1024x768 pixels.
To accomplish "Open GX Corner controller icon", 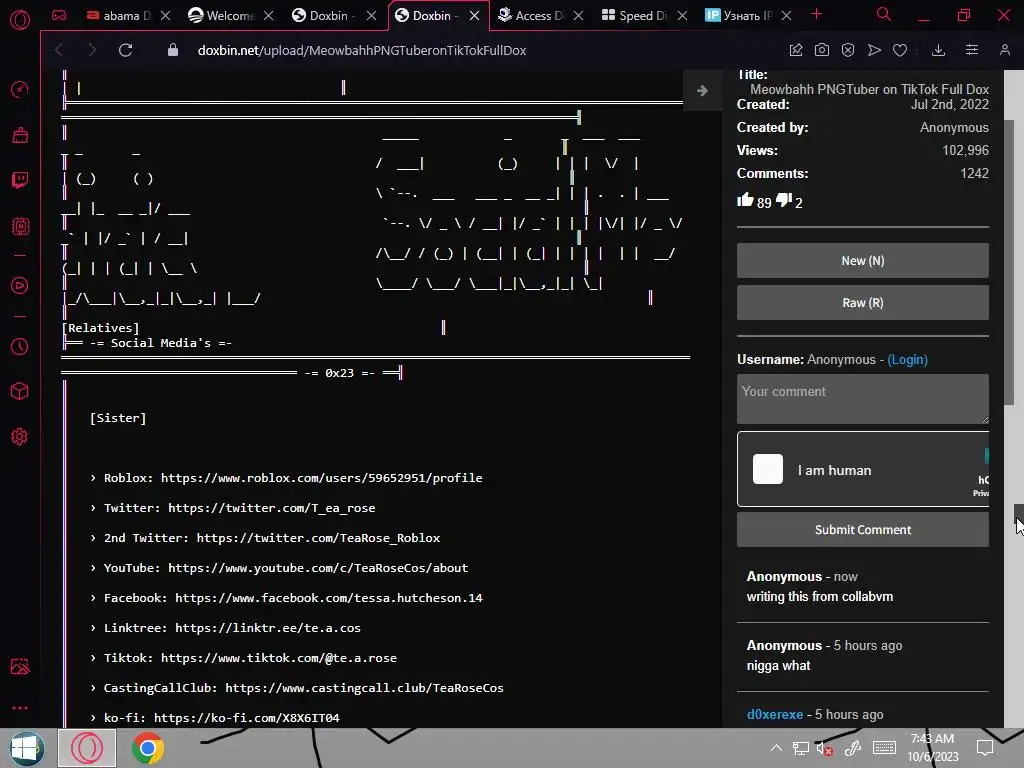I will tap(59, 15).
